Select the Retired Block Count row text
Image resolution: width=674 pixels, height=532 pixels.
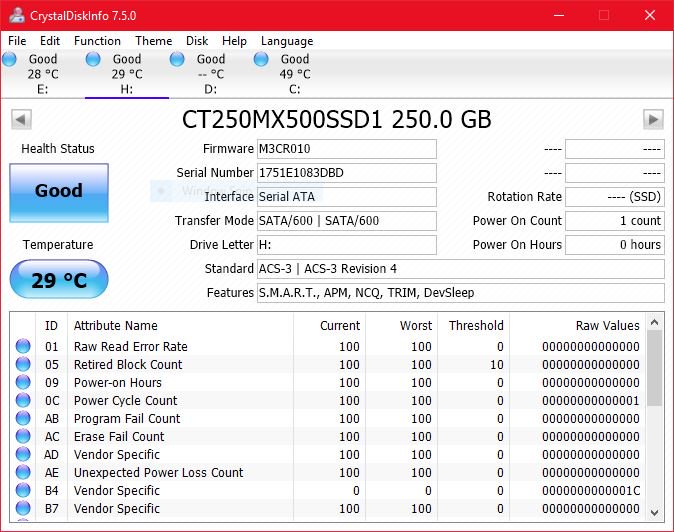click(x=128, y=364)
